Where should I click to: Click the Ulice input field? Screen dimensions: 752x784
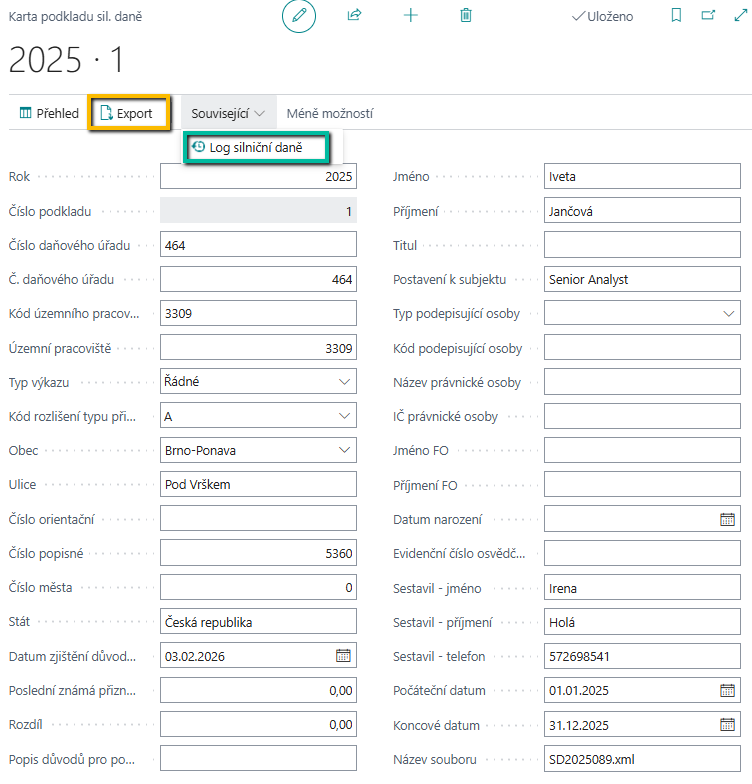(x=258, y=485)
